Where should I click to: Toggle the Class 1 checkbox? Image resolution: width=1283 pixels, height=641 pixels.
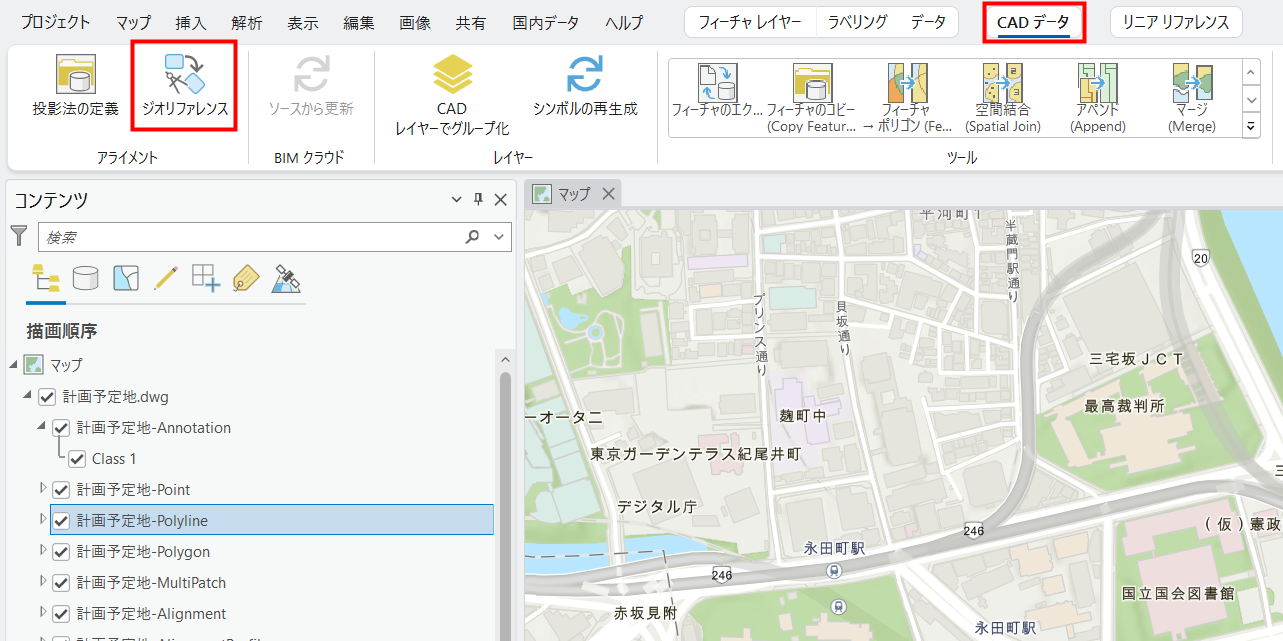point(77,459)
